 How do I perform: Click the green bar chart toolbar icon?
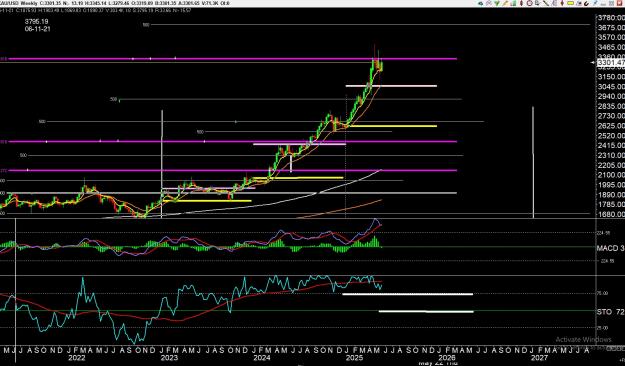[513, 3]
